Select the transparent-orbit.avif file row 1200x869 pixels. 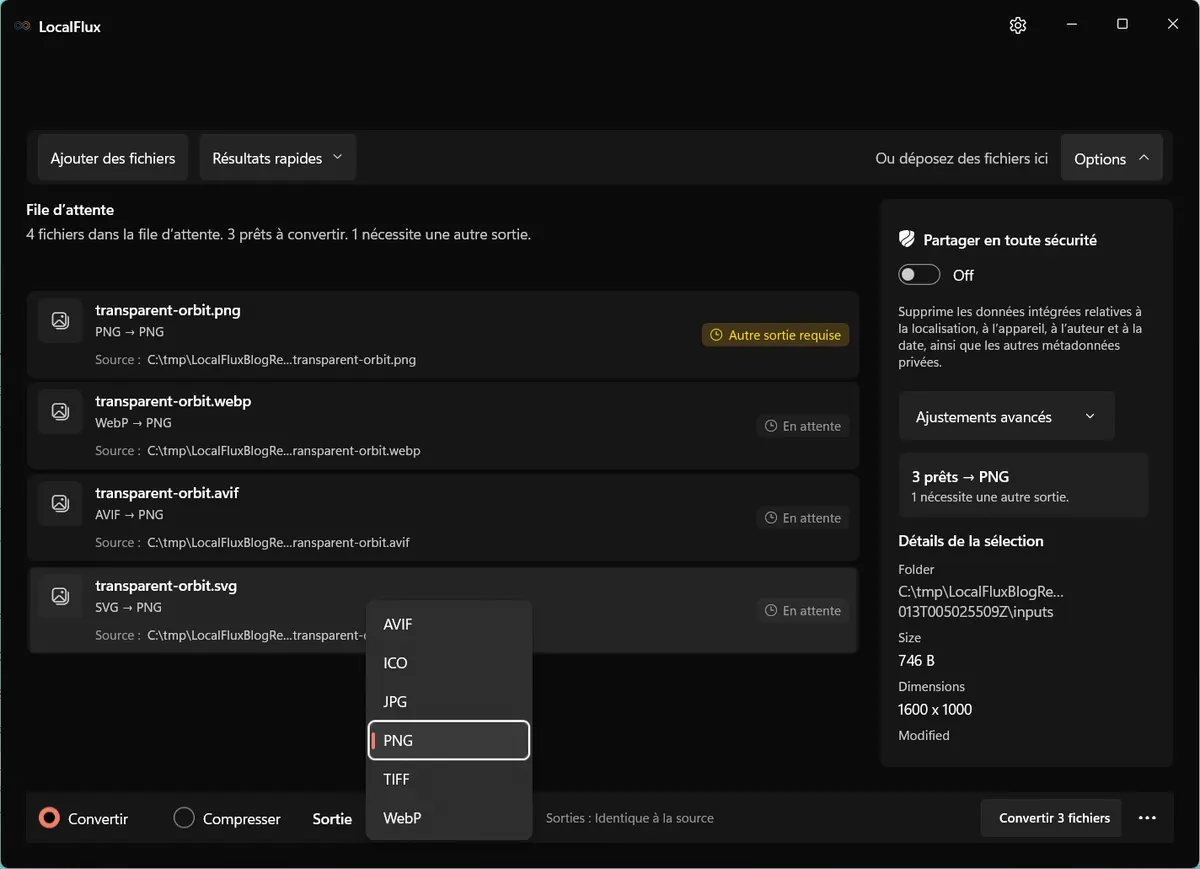pyautogui.click(x=443, y=518)
